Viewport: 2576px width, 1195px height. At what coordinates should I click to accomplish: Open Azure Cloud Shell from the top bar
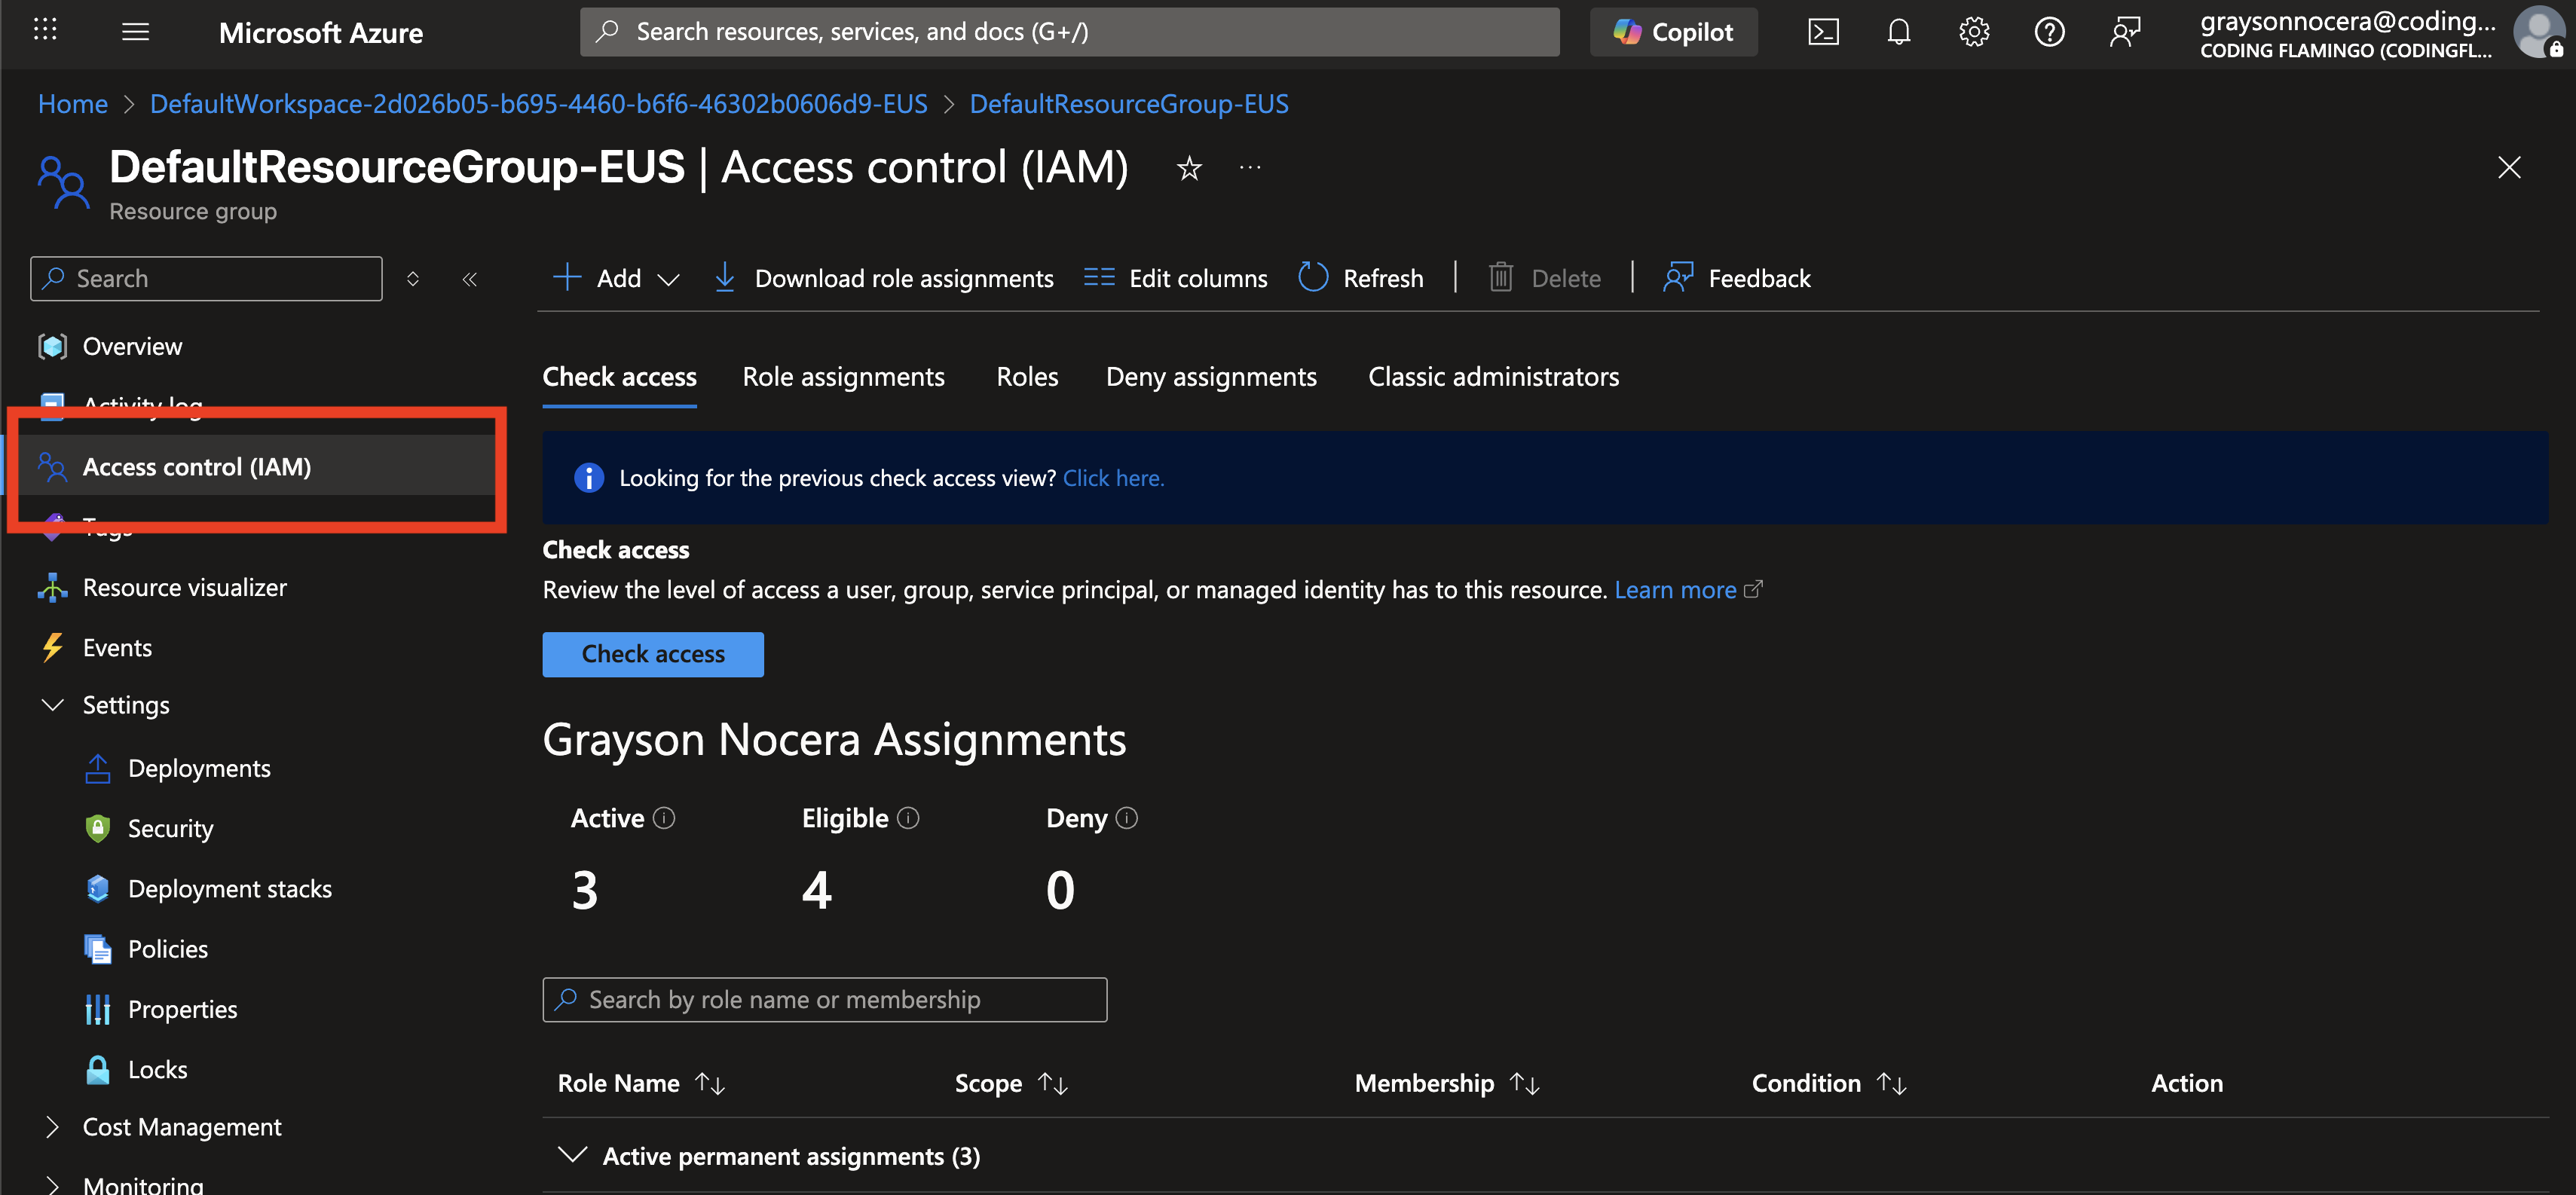[1823, 31]
